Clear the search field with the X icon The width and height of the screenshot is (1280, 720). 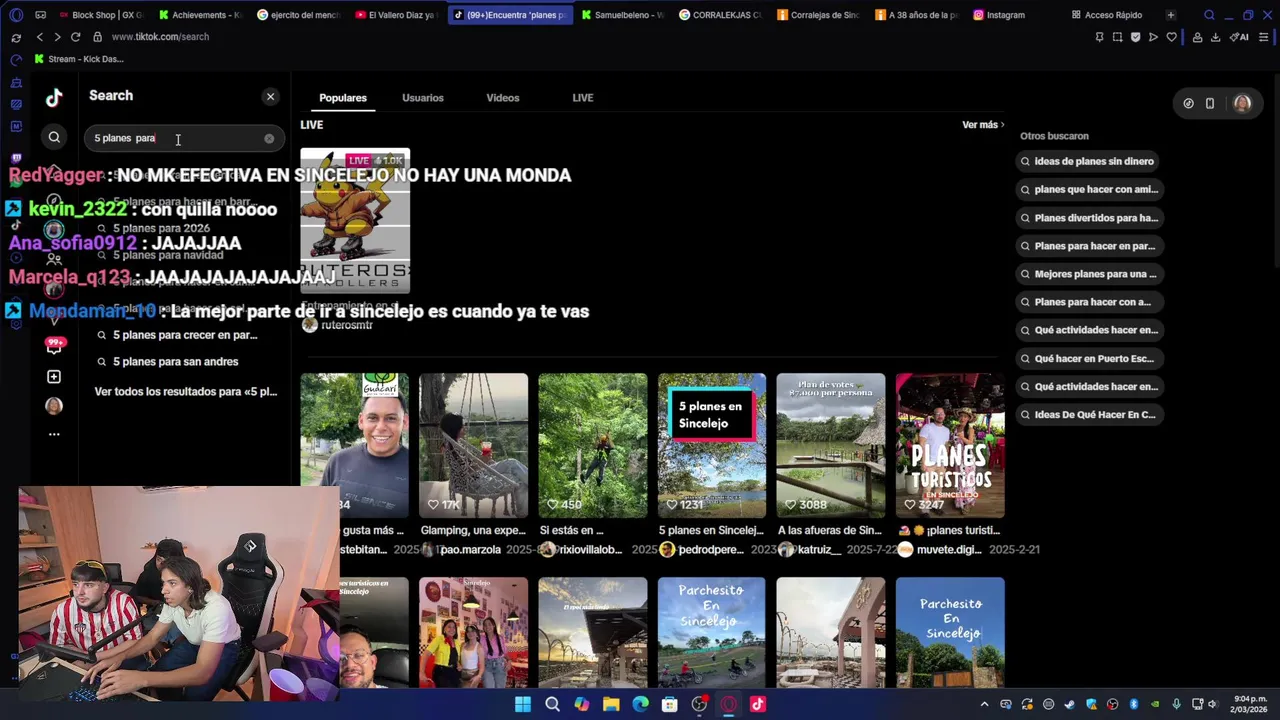269,139
